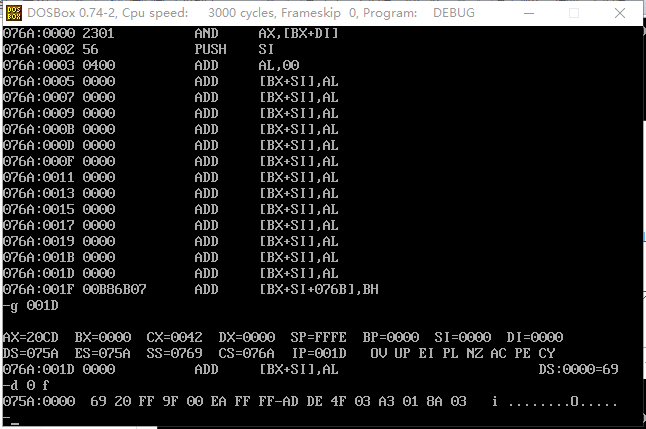Select address 076A:000F in disassembly
This screenshot has width=646, height=429.
(39, 162)
